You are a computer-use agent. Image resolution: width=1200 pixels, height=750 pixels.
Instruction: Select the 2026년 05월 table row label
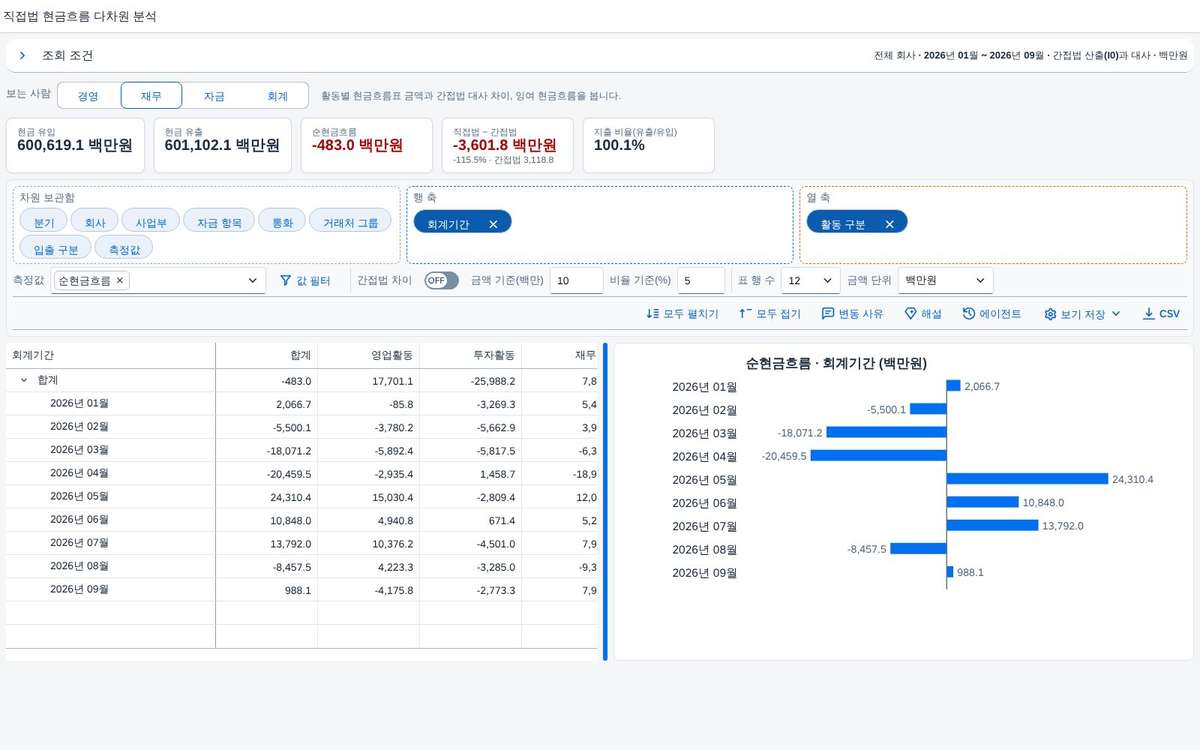pyautogui.click(x=79, y=496)
